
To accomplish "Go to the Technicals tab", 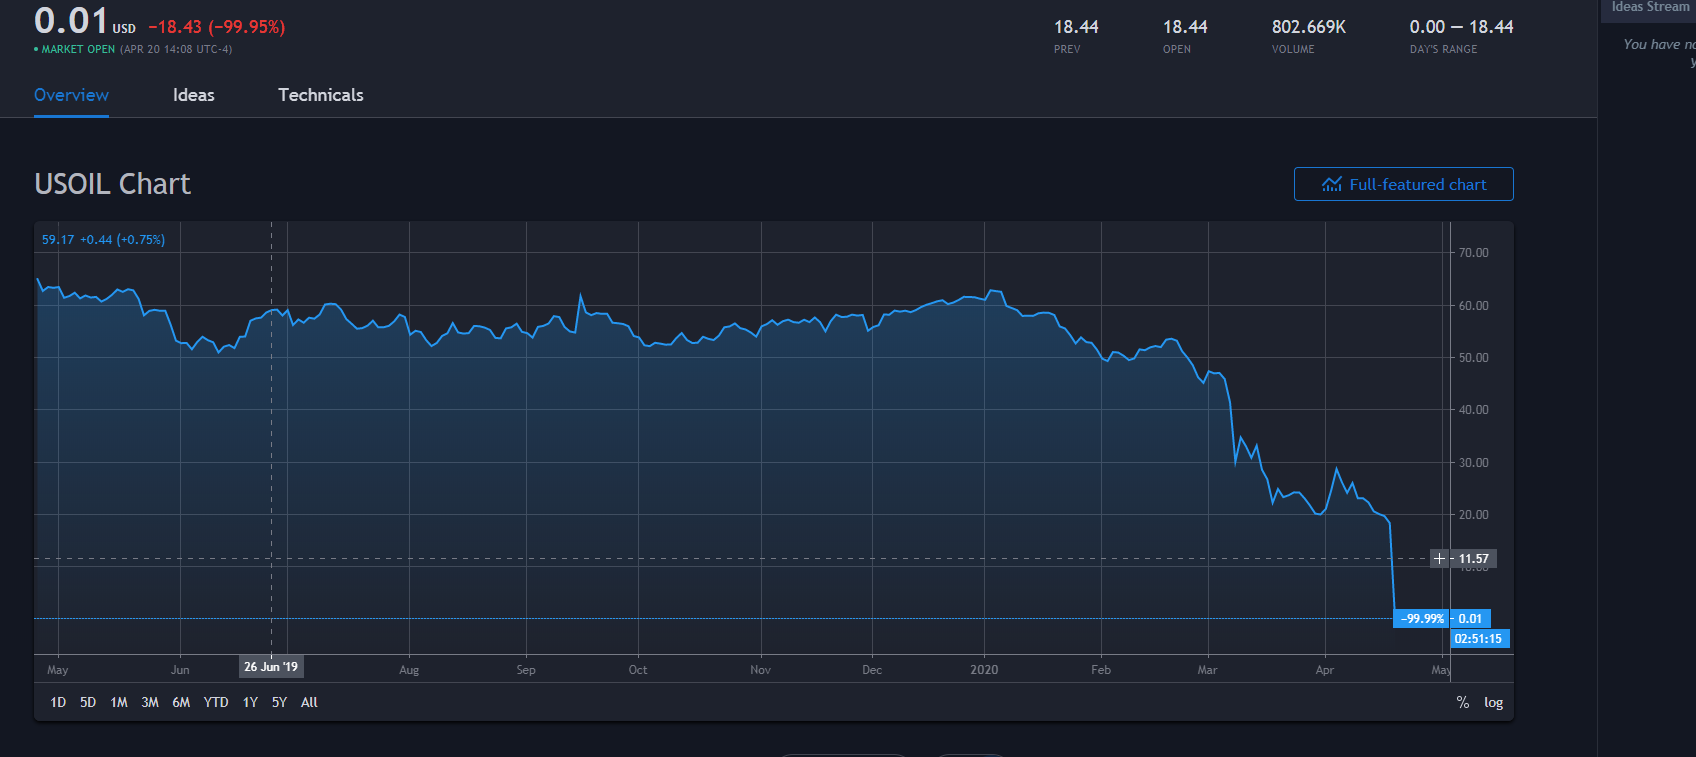I will coord(320,95).
